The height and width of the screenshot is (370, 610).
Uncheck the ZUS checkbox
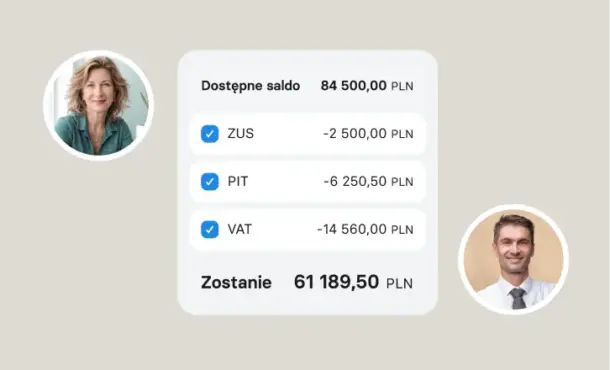[x=210, y=134]
